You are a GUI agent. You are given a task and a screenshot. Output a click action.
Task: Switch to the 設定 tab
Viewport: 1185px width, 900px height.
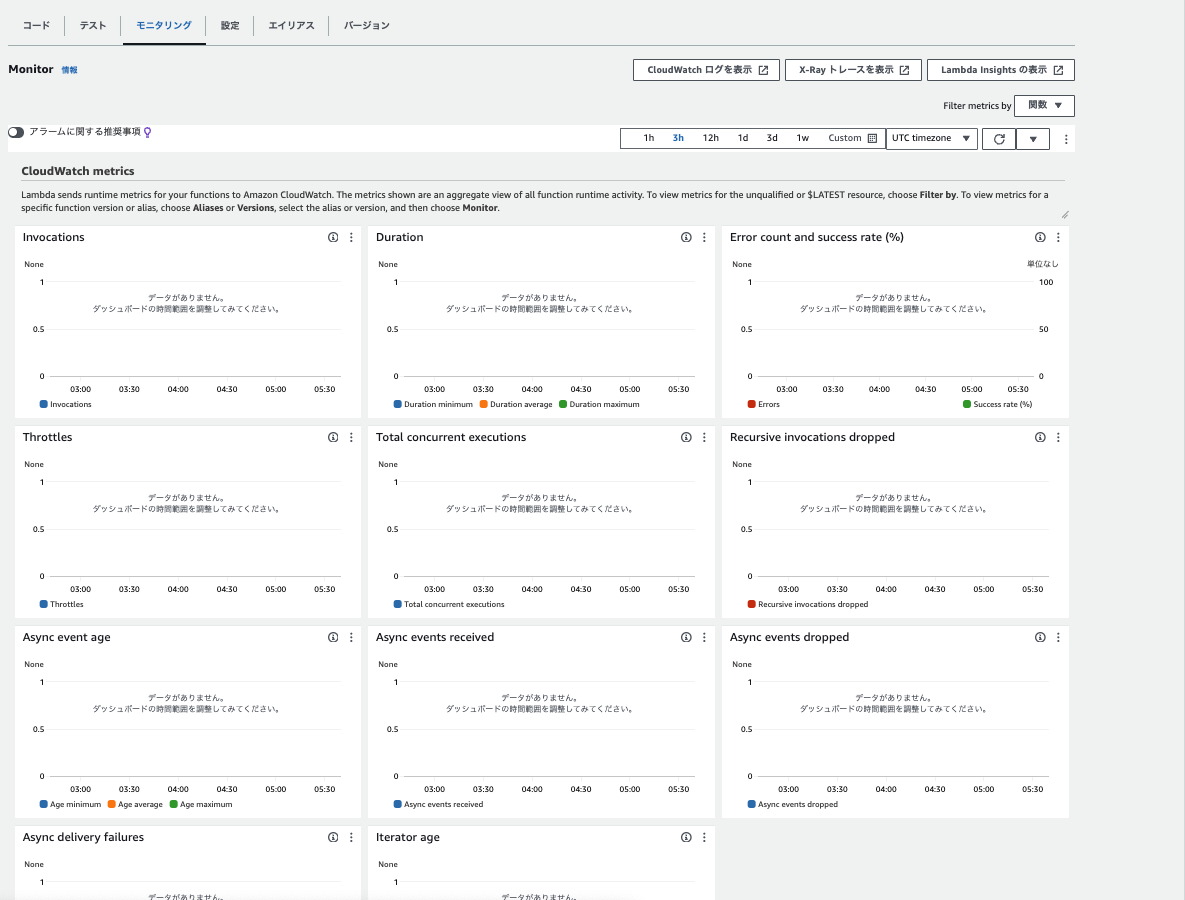click(x=229, y=25)
